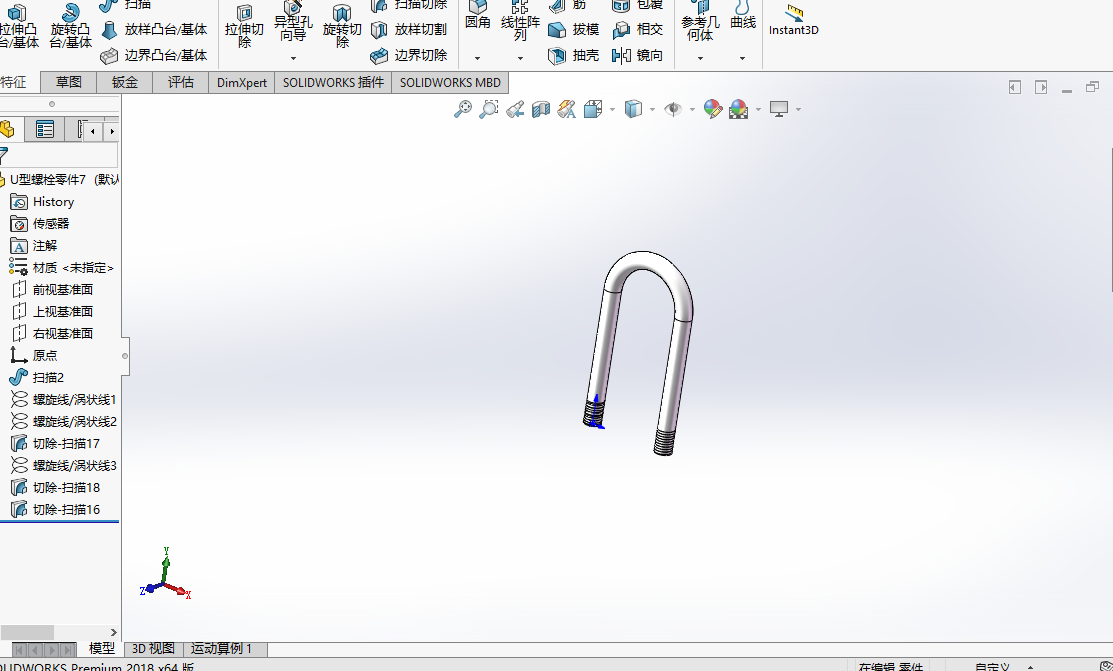
Task: Click Hide/Show Items eye icon
Action: pyautogui.click(x=673, y=109)
